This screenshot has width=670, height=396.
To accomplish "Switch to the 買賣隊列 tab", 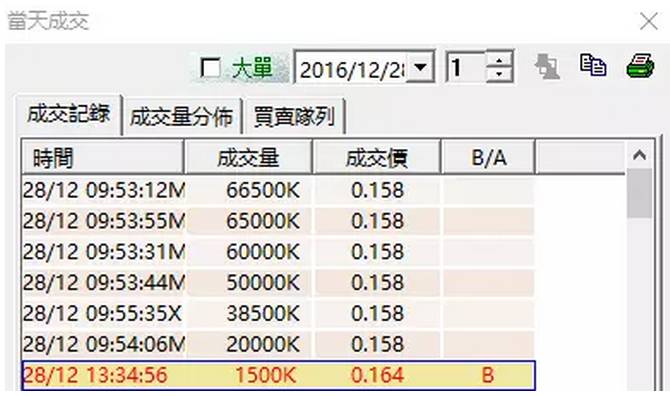I will [294, 117].
